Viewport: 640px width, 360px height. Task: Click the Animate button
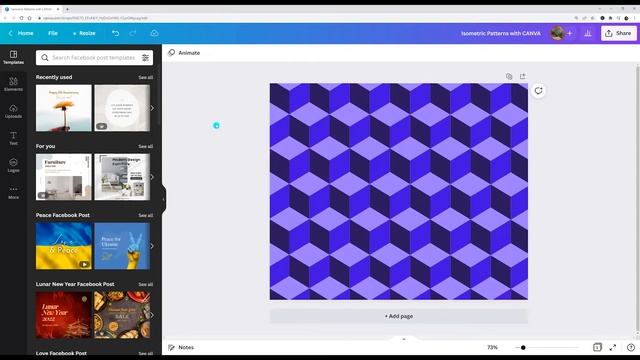184,53
